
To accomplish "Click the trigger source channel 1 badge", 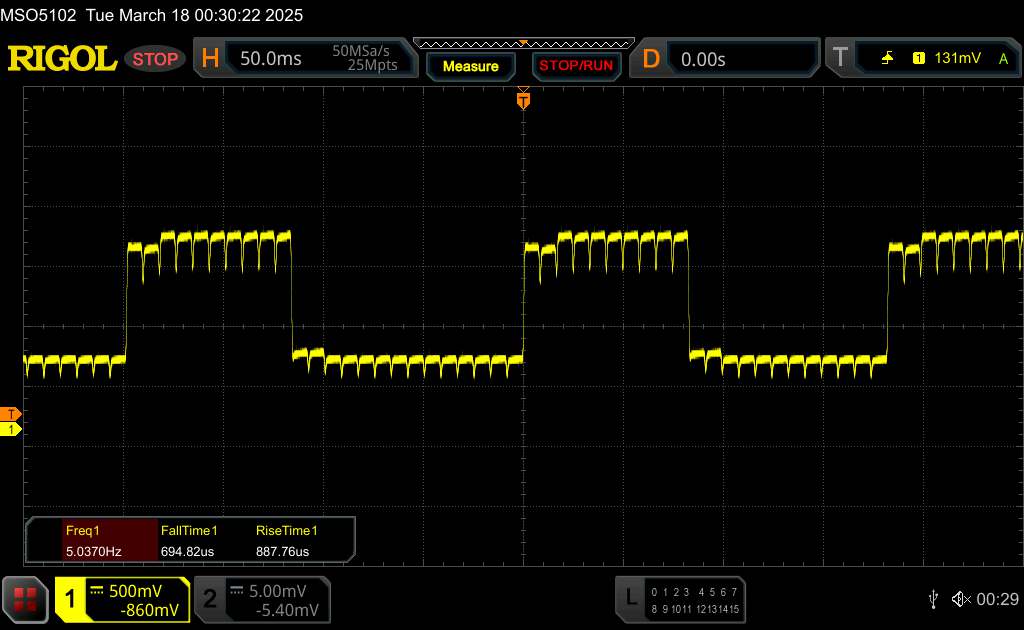I will point(919,58).
